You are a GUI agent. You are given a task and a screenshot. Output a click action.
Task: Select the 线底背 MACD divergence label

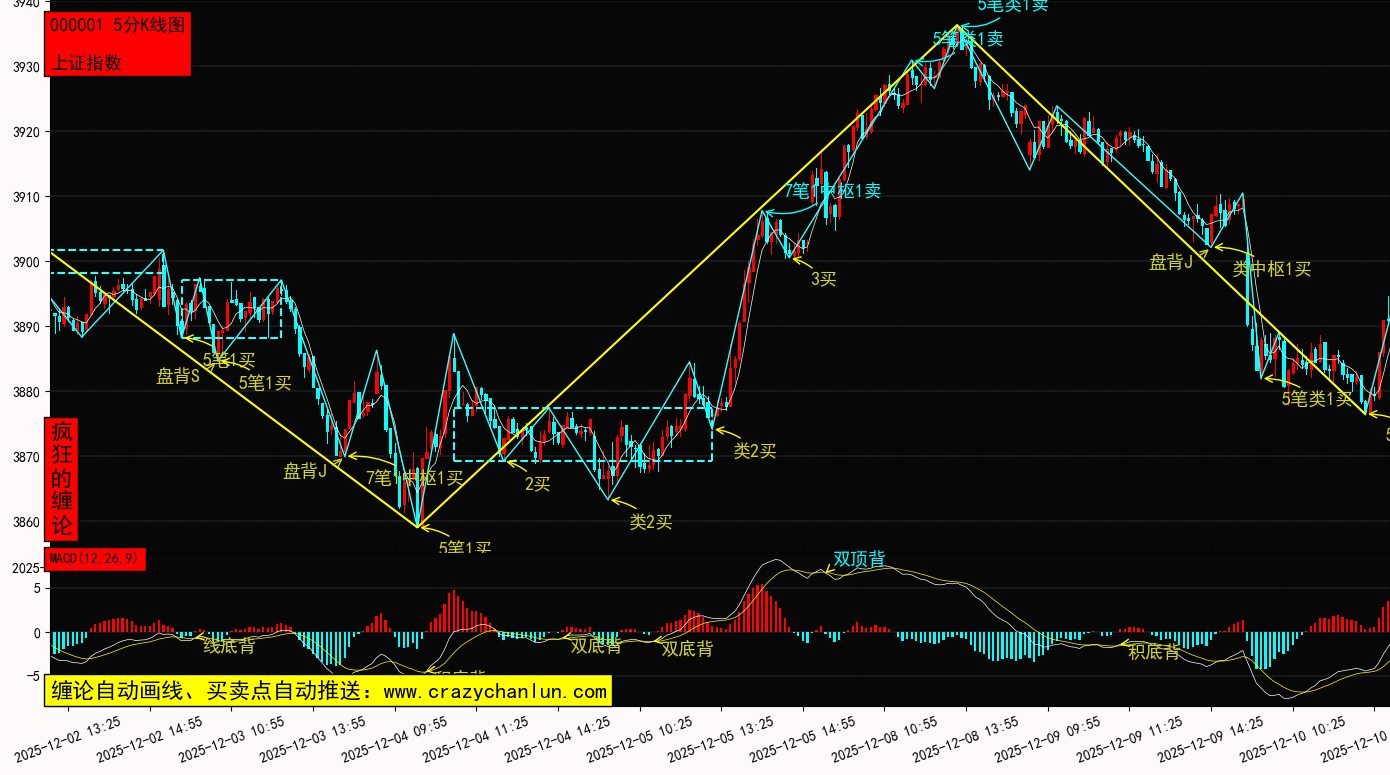coord(229,646)
